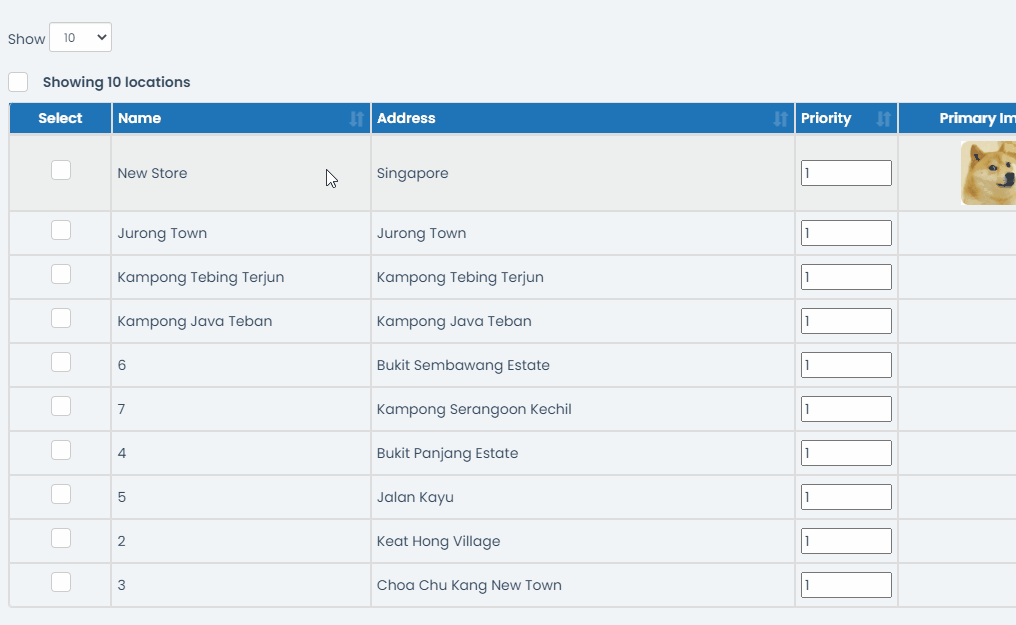Click the Select column header
The image size is (1016, 625).
(x=60, y=118)
